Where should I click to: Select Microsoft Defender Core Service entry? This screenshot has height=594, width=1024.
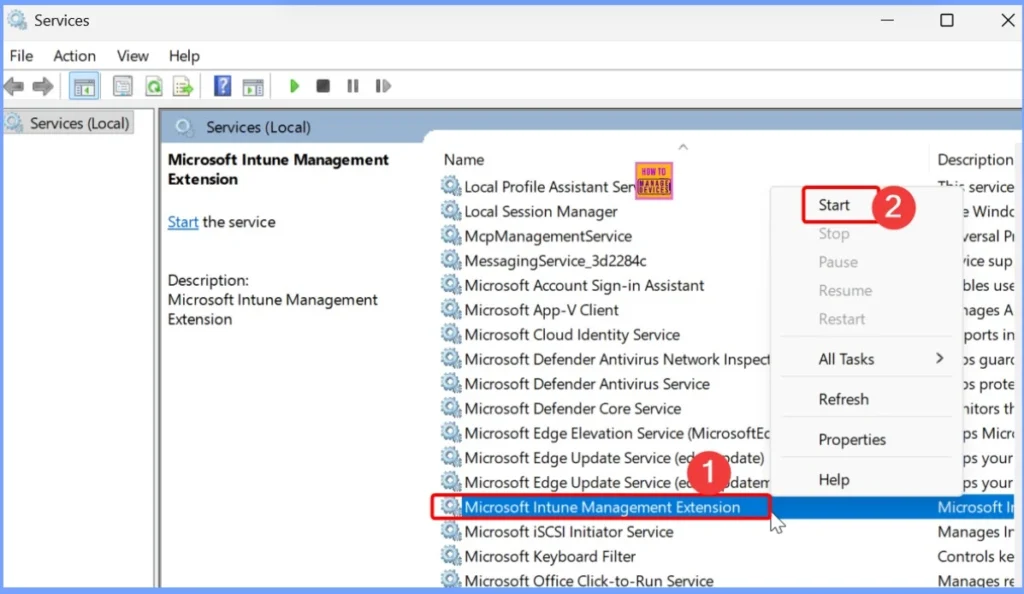(572, 409)
